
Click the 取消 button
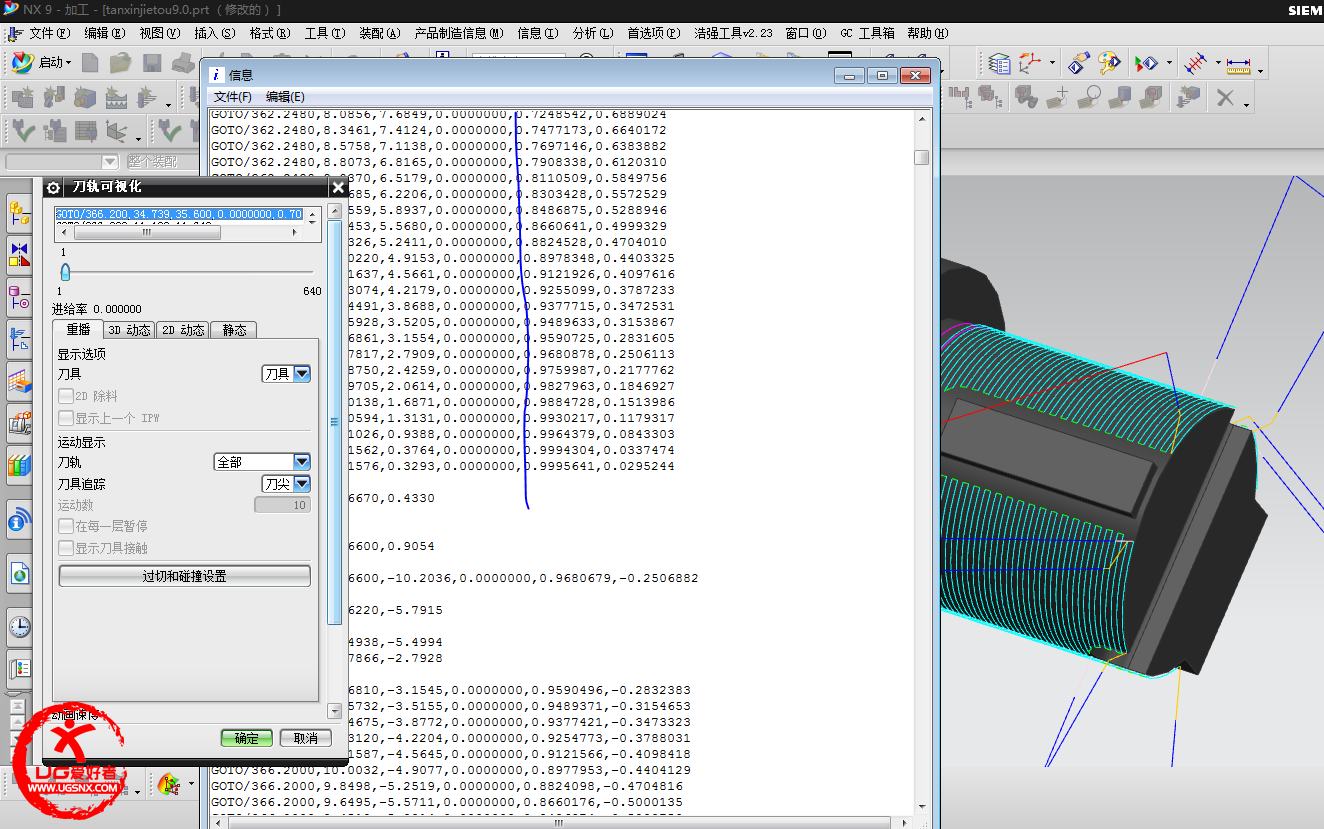306,738
